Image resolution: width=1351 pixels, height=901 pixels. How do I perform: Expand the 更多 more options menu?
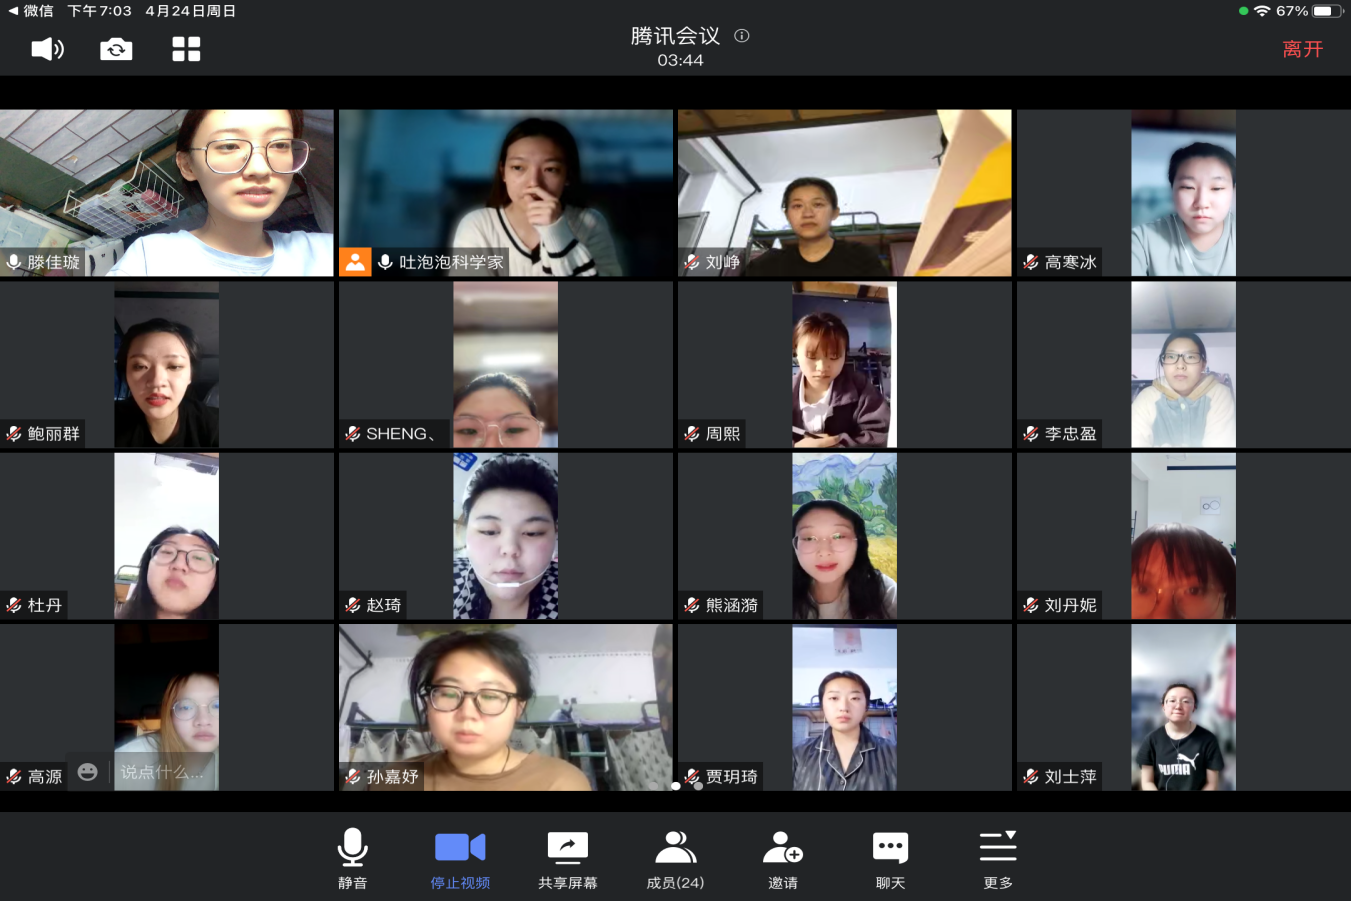(x=998, y=859)
